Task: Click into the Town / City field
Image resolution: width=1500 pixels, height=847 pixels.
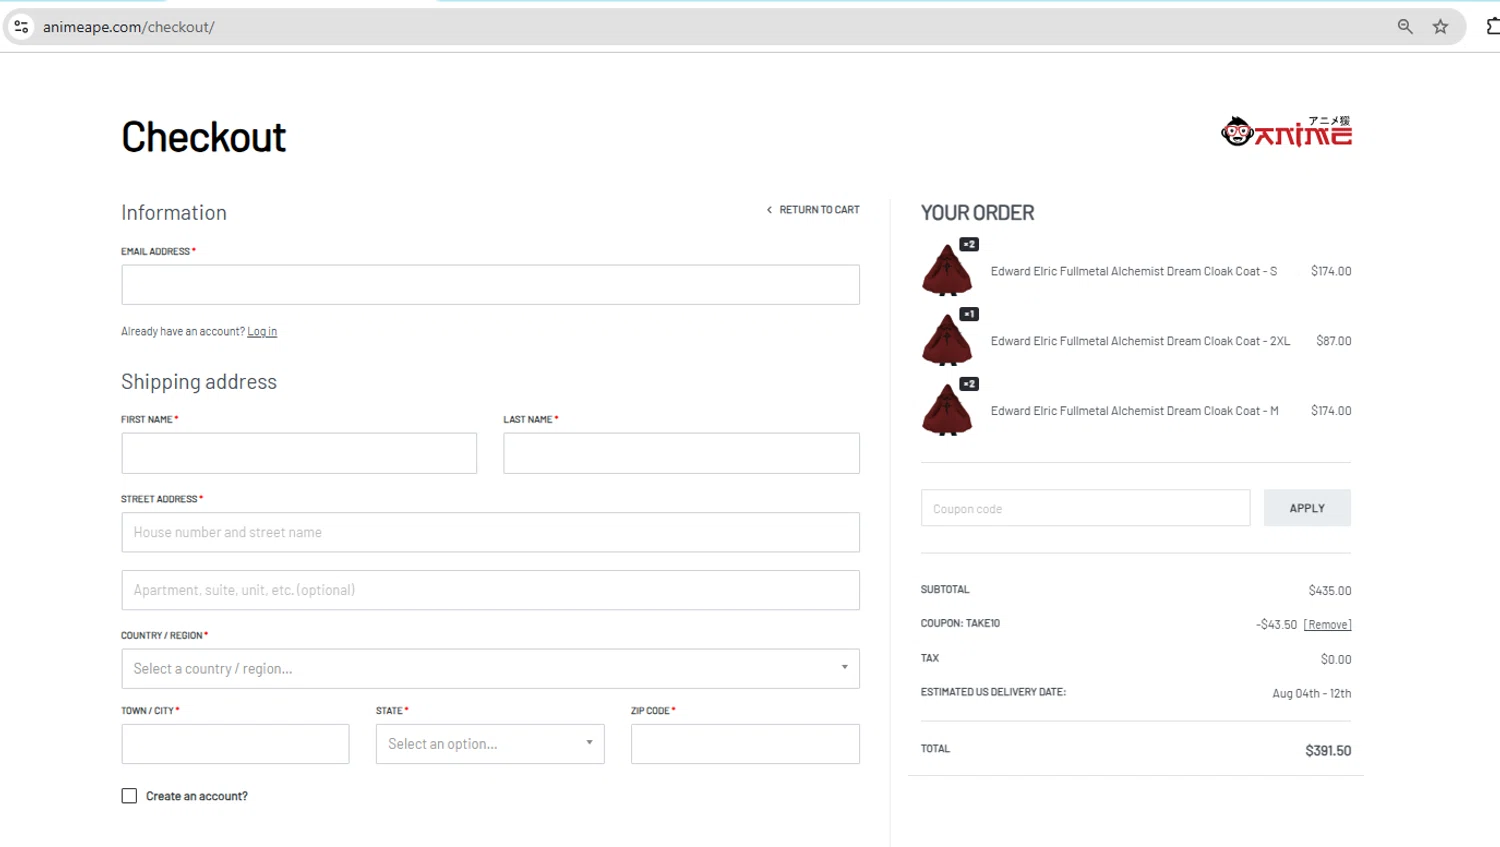Action: point(235,744)
